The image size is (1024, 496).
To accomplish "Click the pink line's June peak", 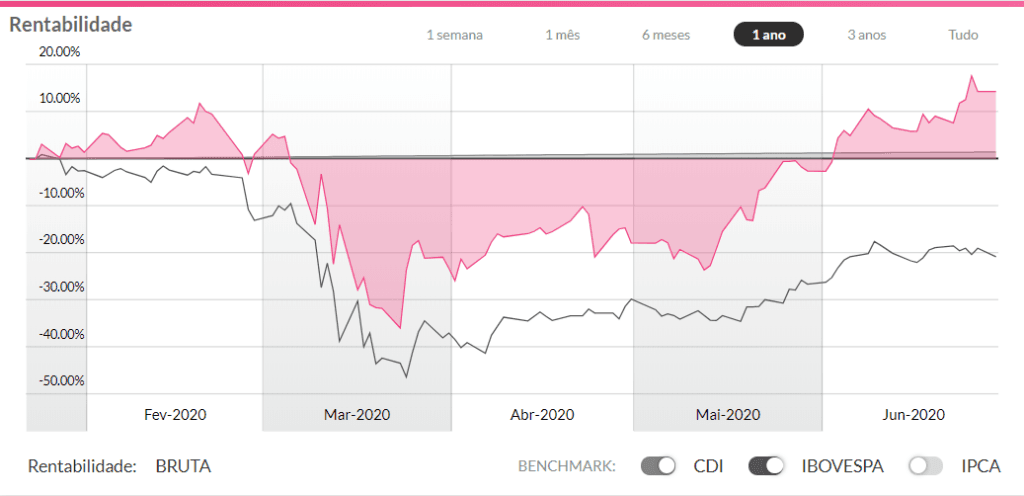I will pyautogui.click(x=971, y=76).
